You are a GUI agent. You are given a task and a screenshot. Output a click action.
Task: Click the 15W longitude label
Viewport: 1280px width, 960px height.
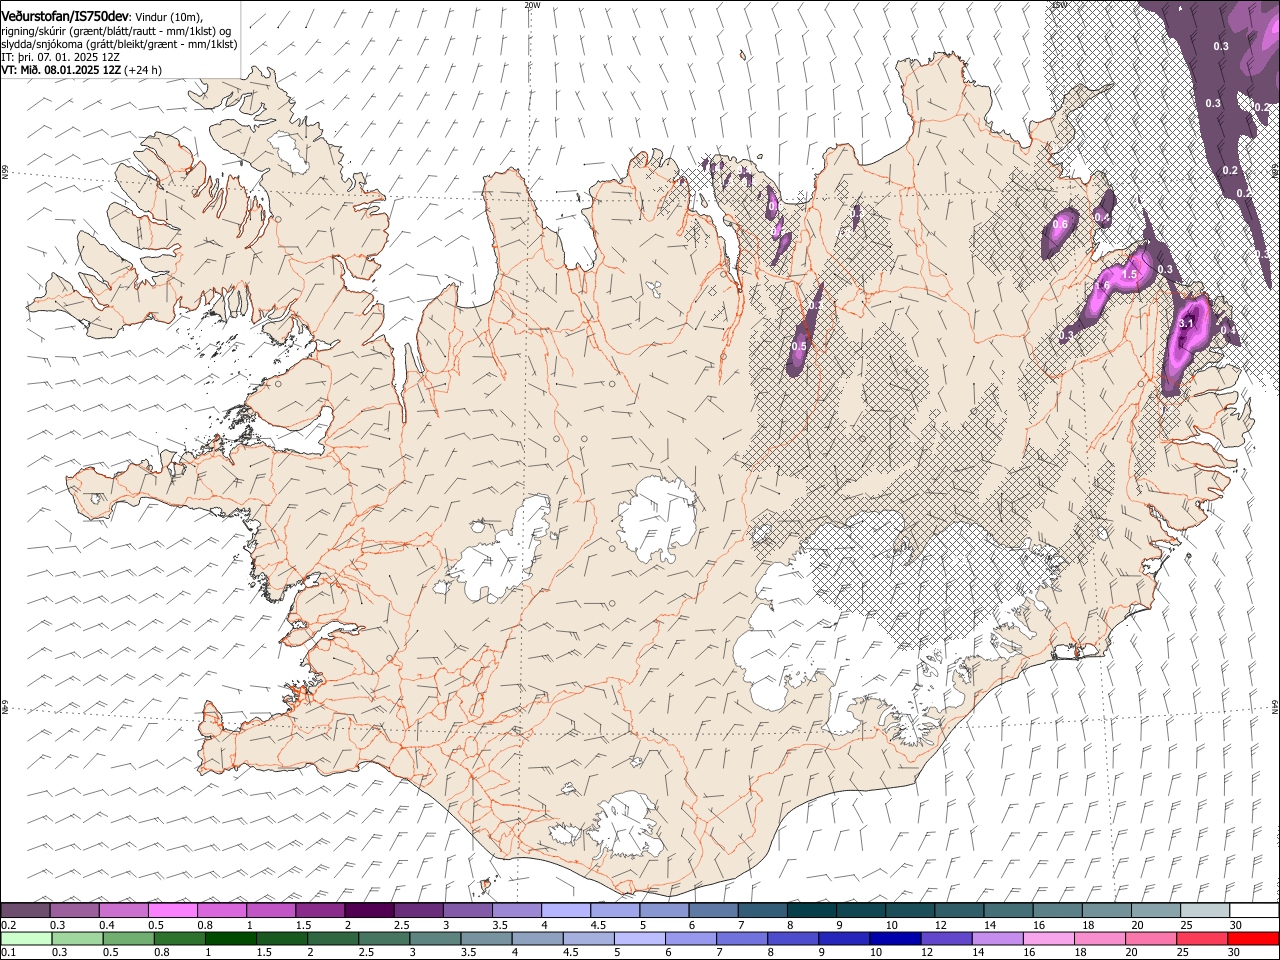point(1060,5)
